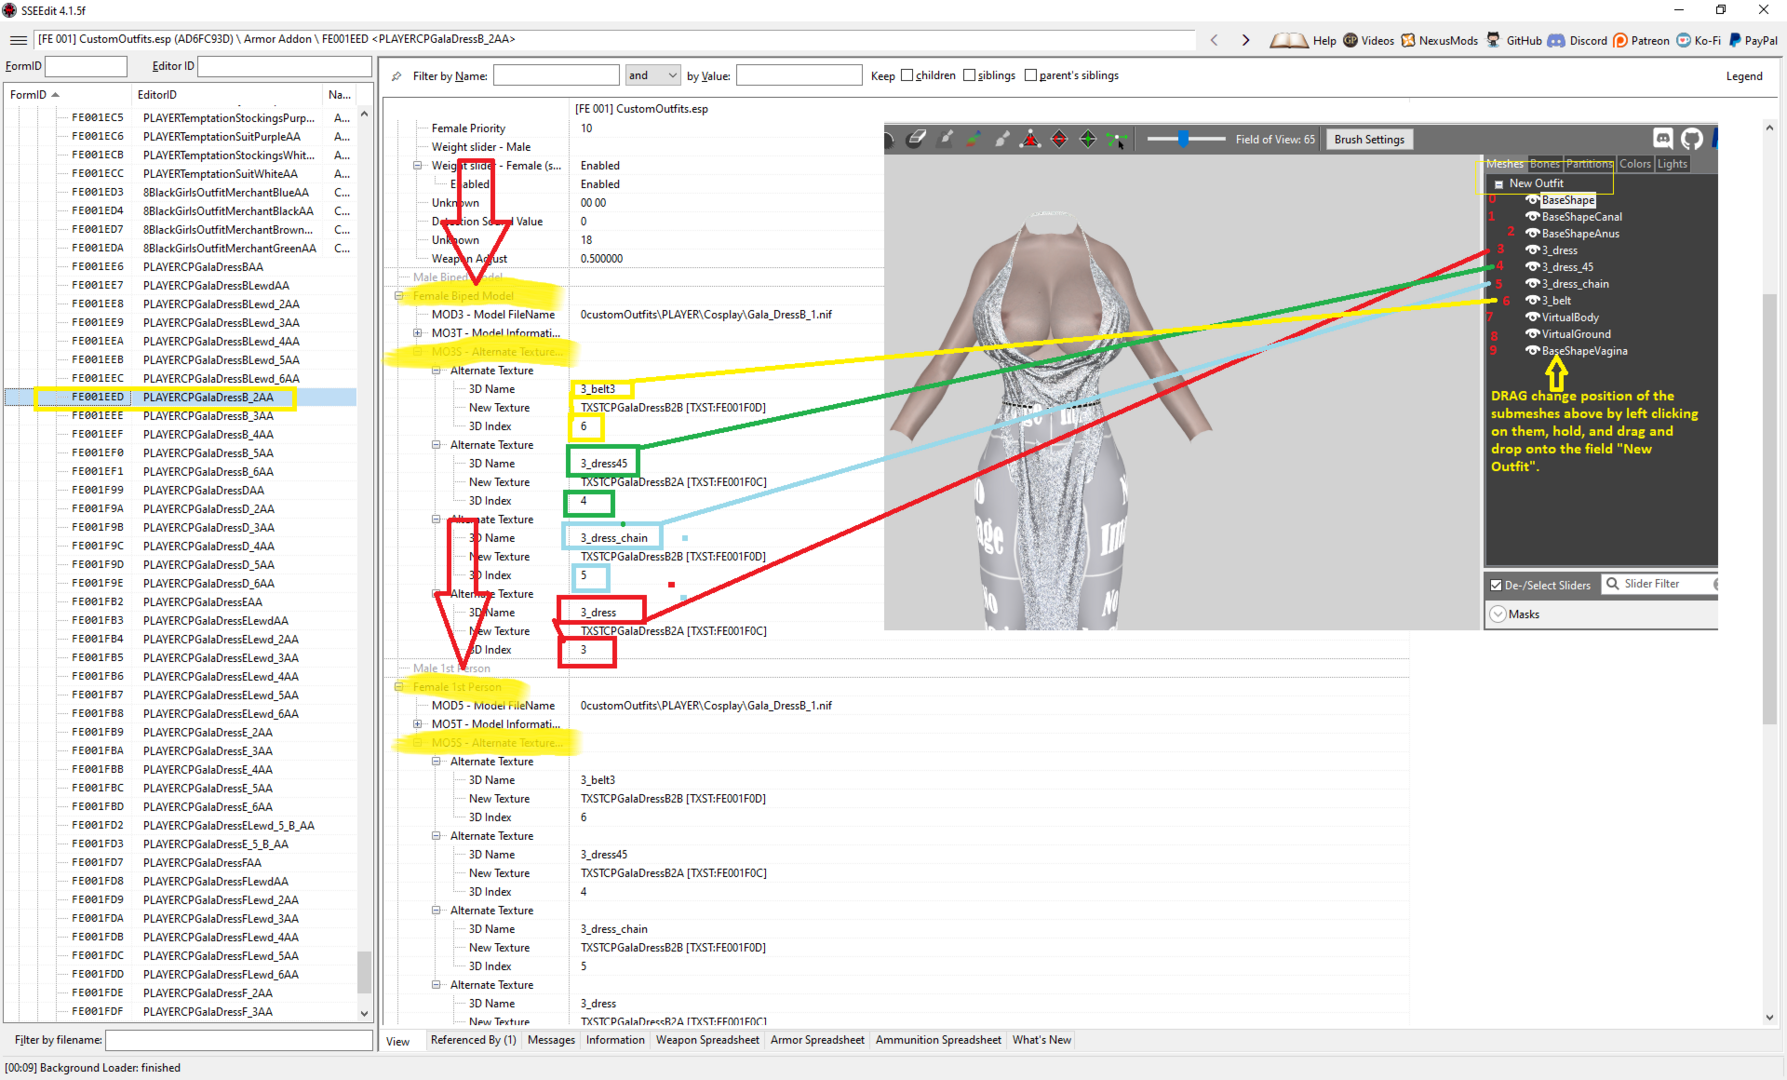The width and height of the screenshot is (1787, 1080).
Task: Open the What's New tab
Action: pos(1041,1040)
